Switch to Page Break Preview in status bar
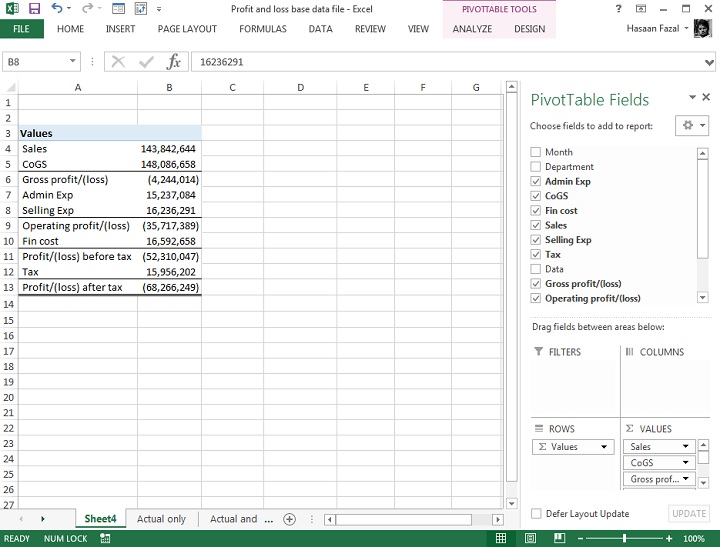The image size is (720, 547). pos(559,538)
